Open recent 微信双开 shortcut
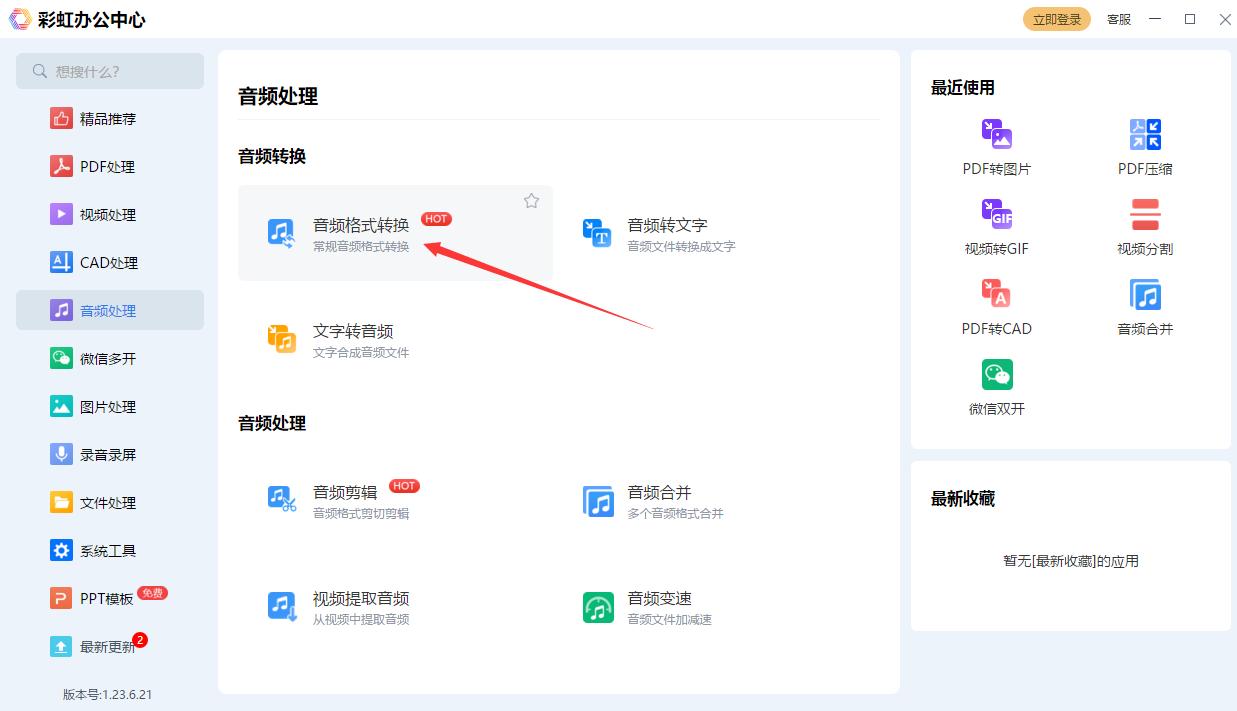Viewport: 1237px width, 711px height. coord(996,386)
